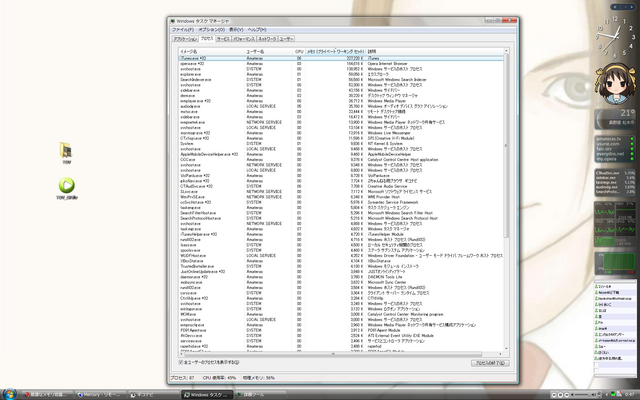Click the anime character sidebar gadget

(x=614, y=84)
